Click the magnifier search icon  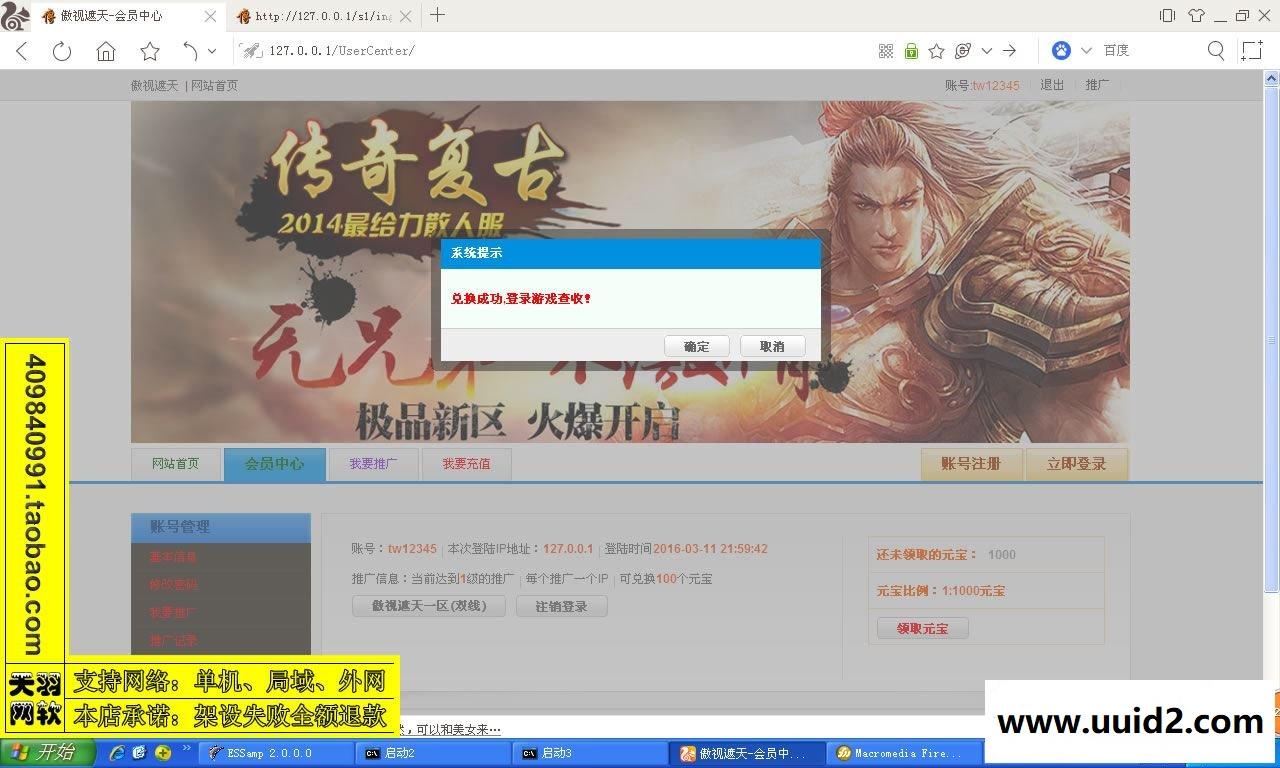click(x=1216, y=50)
